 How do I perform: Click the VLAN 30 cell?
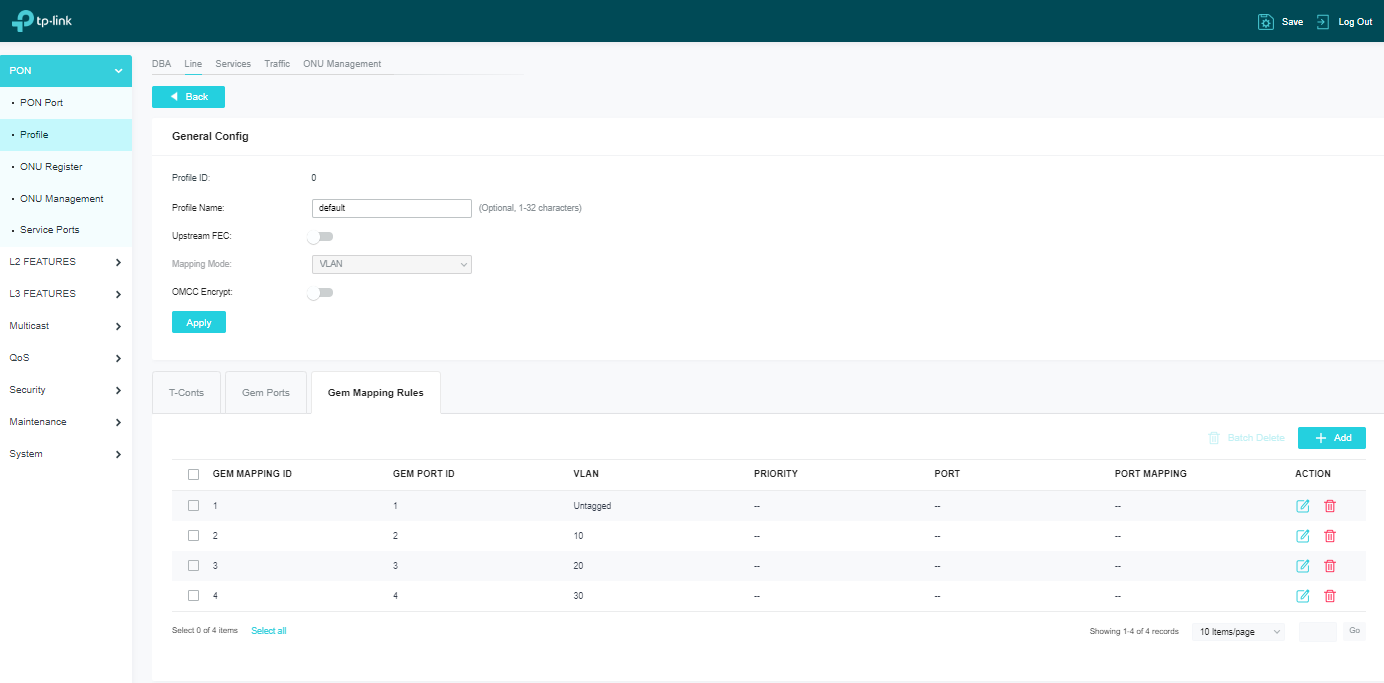coord(578,596)
